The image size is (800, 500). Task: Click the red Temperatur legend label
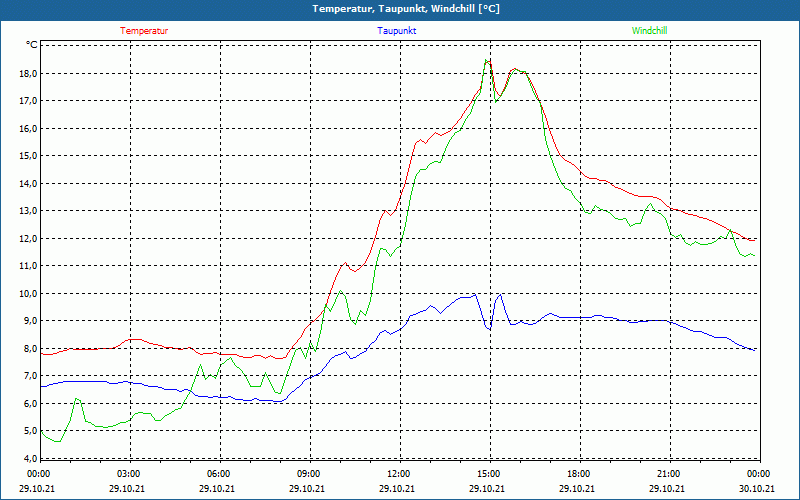tap(144, 31)
